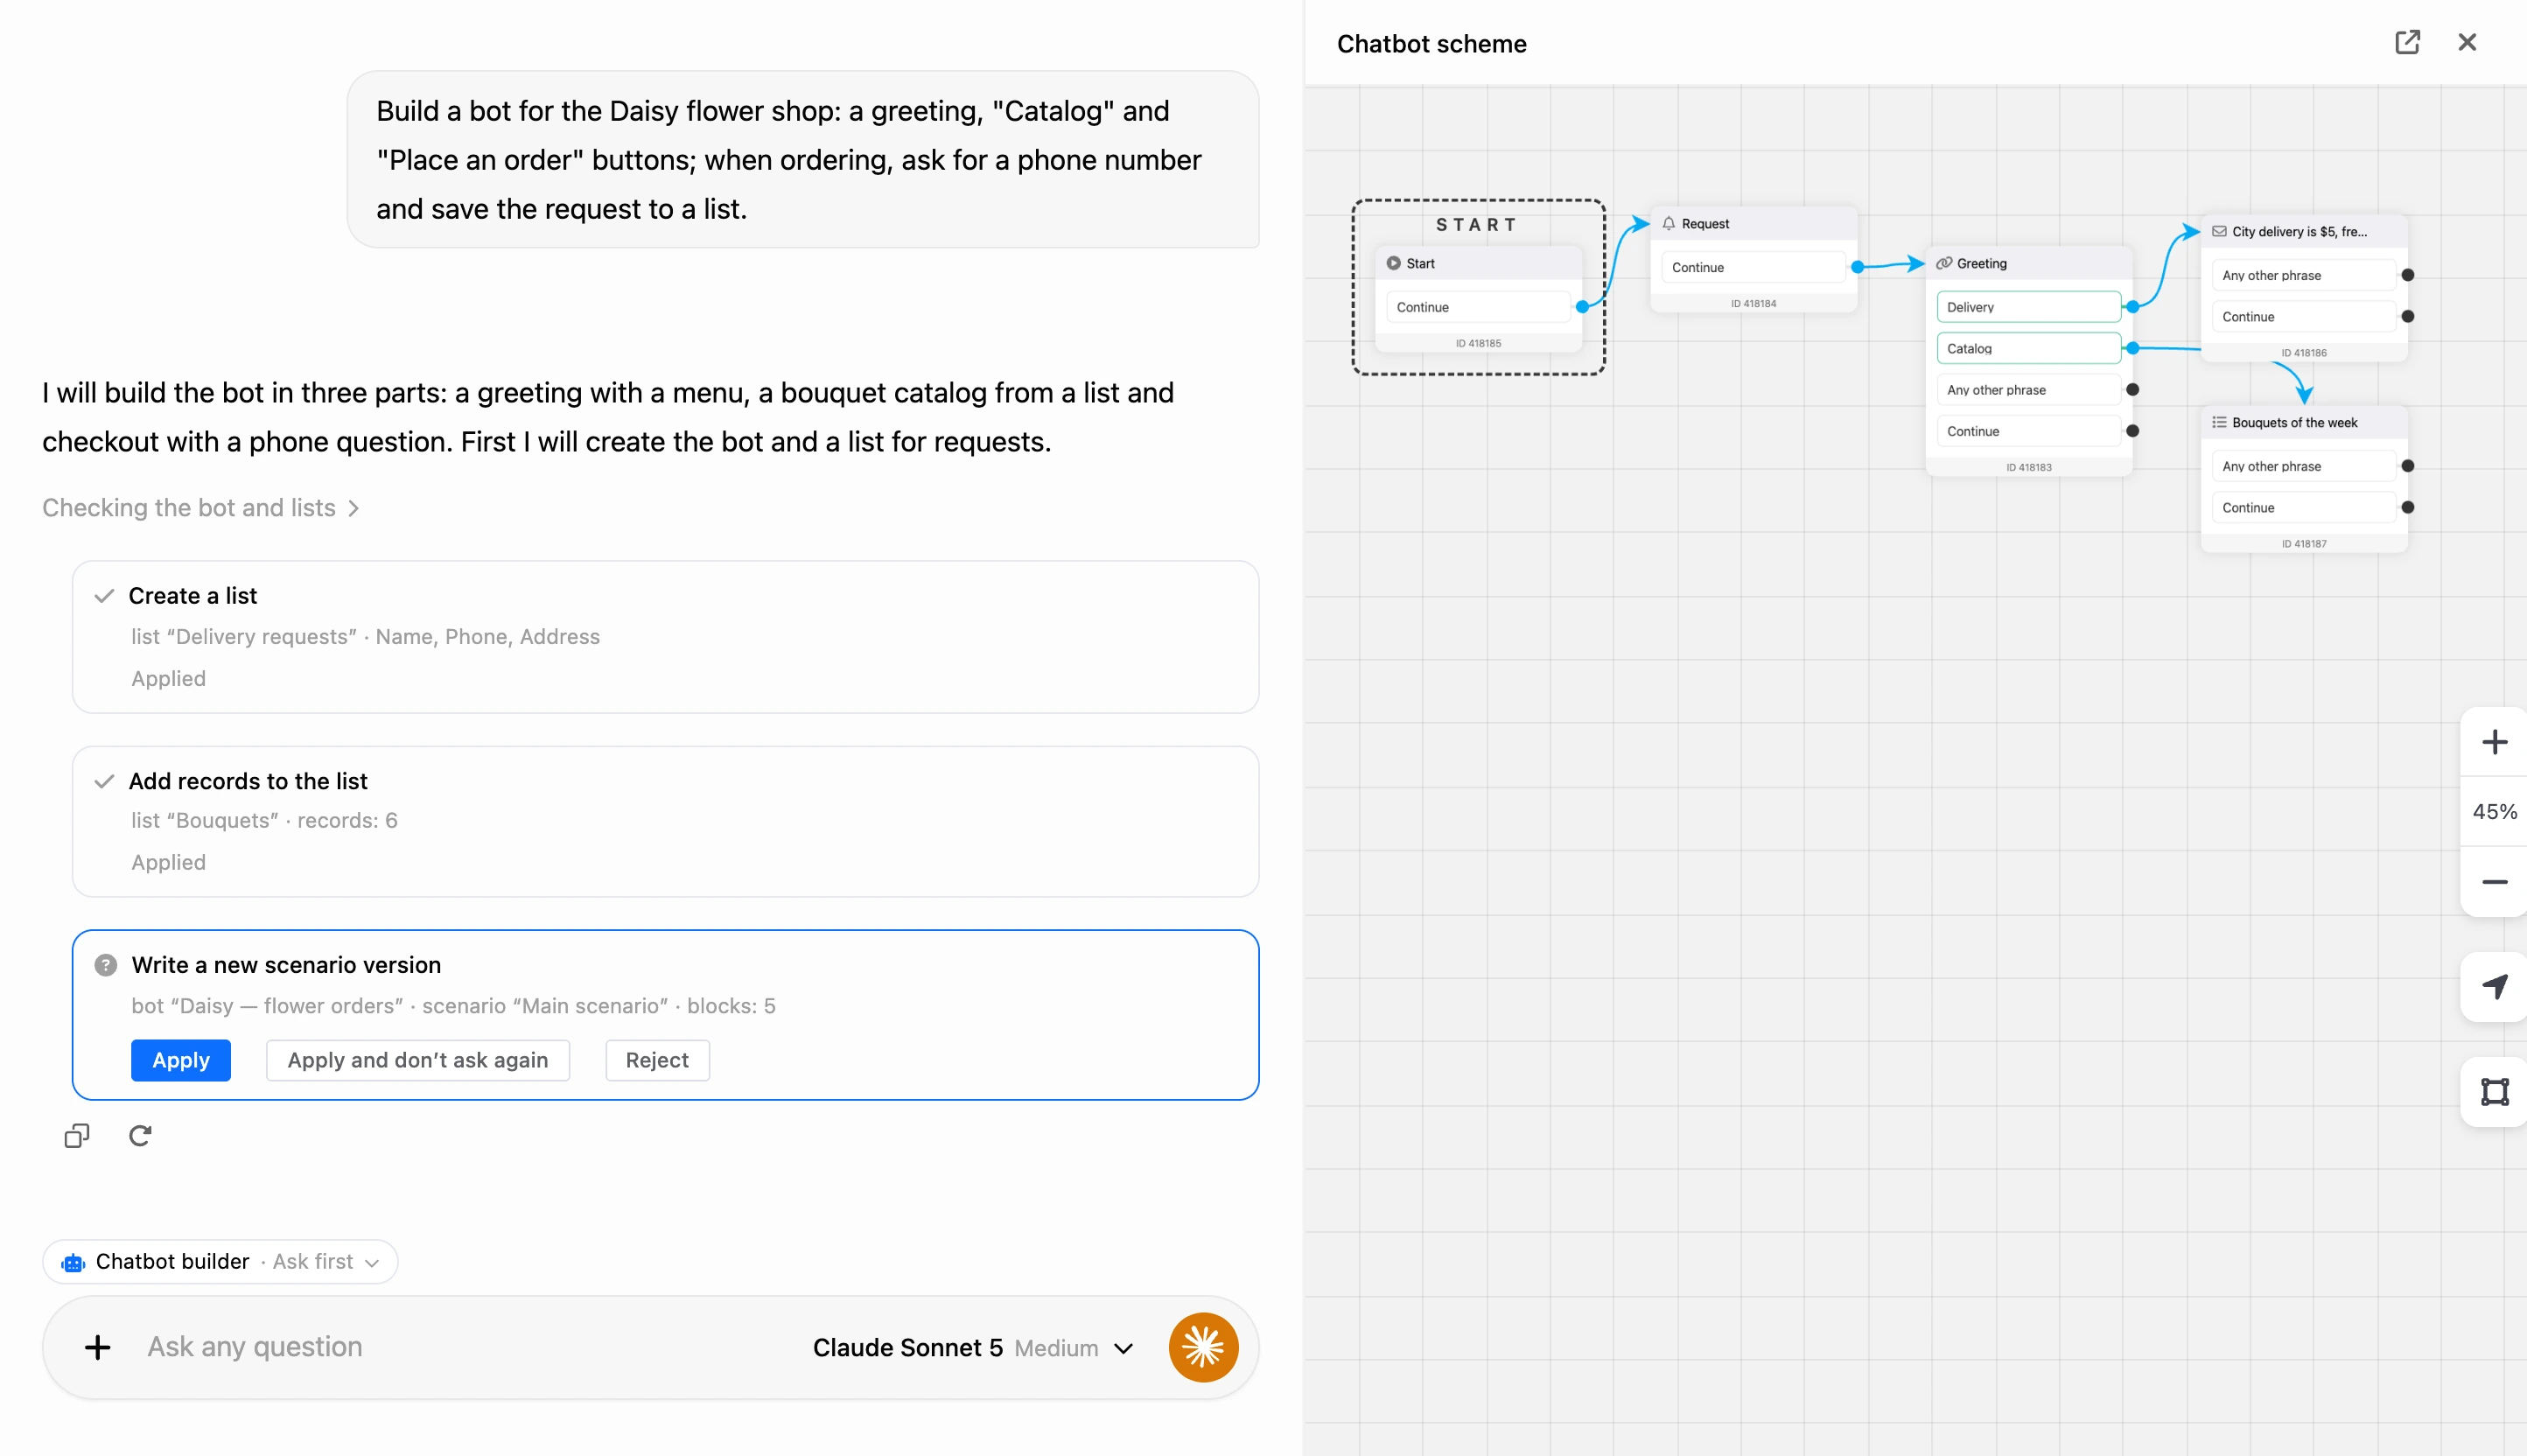Click Continue row in Greeting block
This screenshot has width=2527, height=1456.
(2028, 431)
